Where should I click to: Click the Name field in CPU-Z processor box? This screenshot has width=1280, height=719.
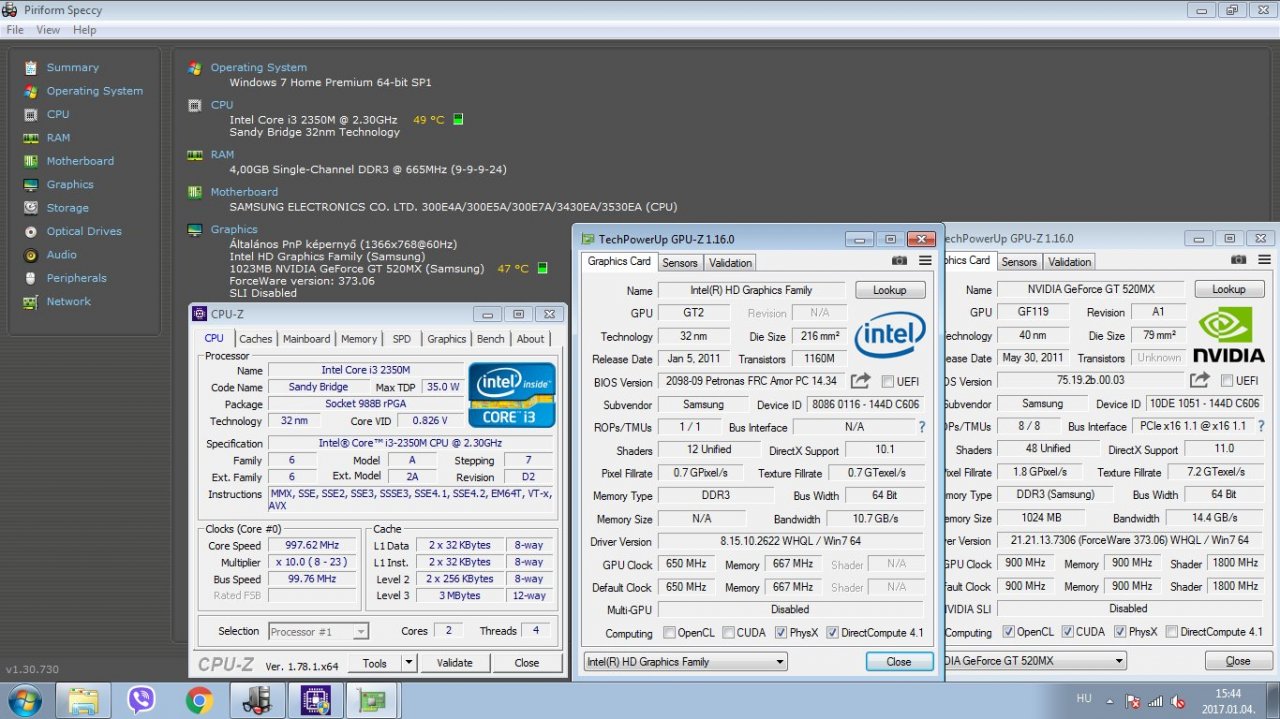365,370
